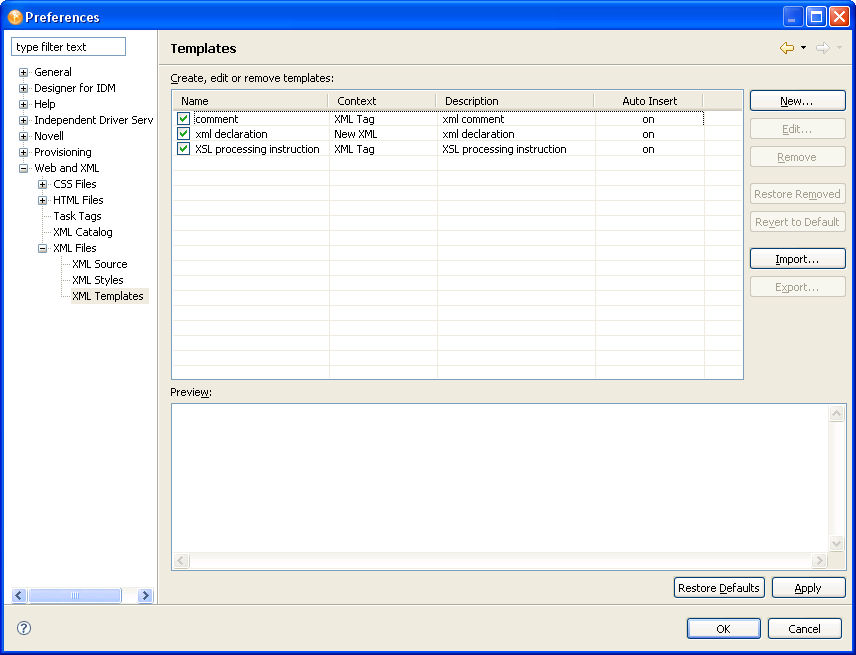Open the back history dropdown arrow
Image resolution: width=856 pixels, height=655 pixels.
click(x=803, y=48)
